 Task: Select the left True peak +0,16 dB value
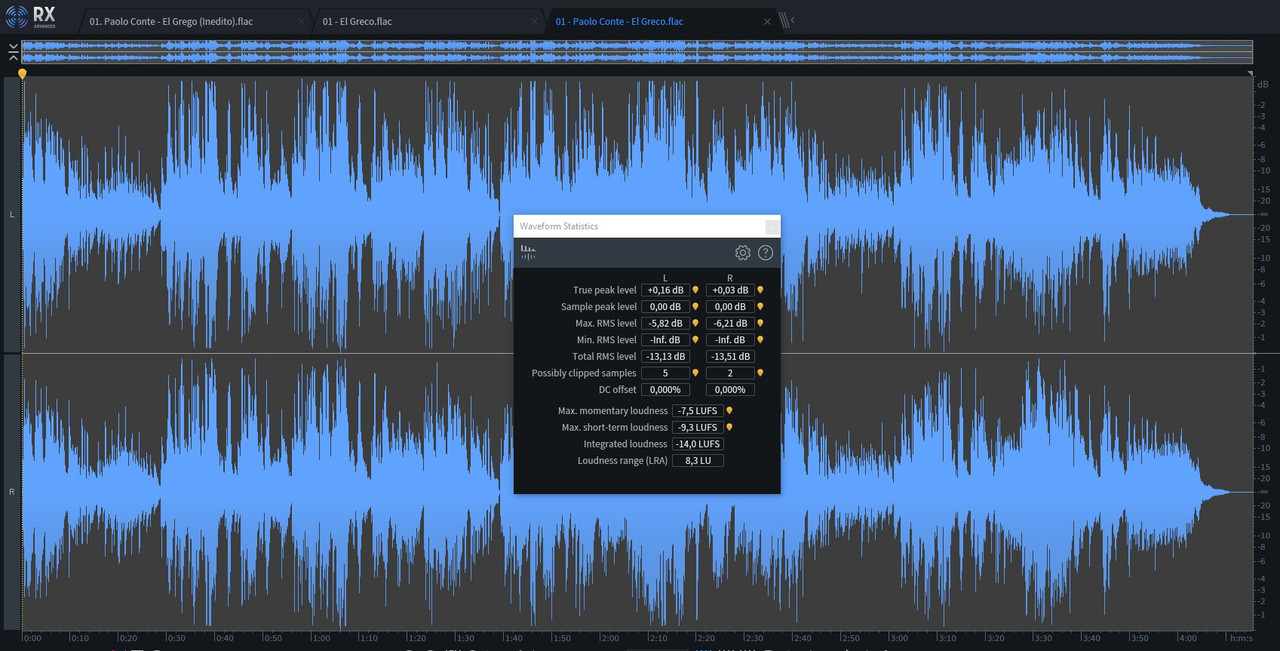pyautogui.click(x=665, y=290)
